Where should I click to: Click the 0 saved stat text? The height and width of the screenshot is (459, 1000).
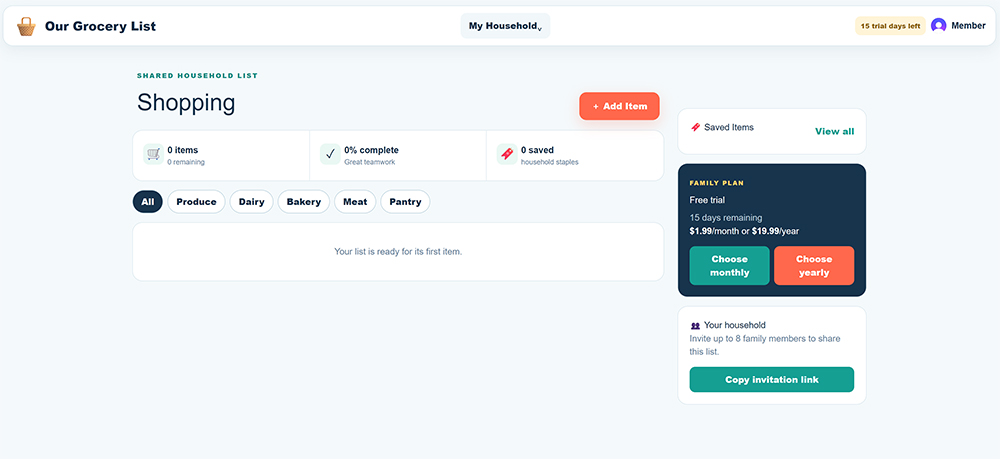pyautogui.click(x=537, y=150)
